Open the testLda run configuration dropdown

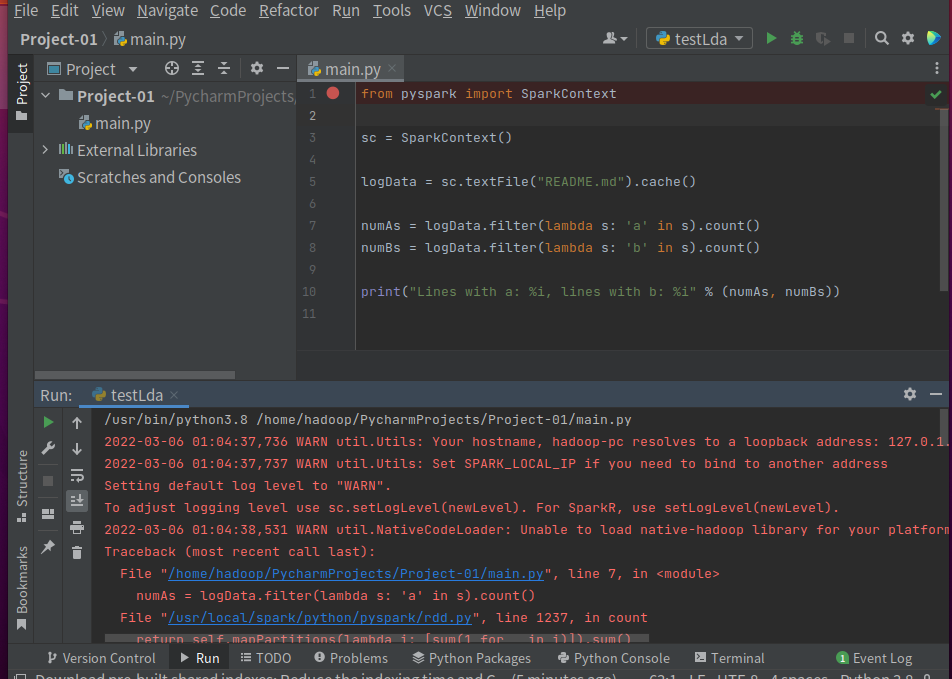click(x=700, y=38)
